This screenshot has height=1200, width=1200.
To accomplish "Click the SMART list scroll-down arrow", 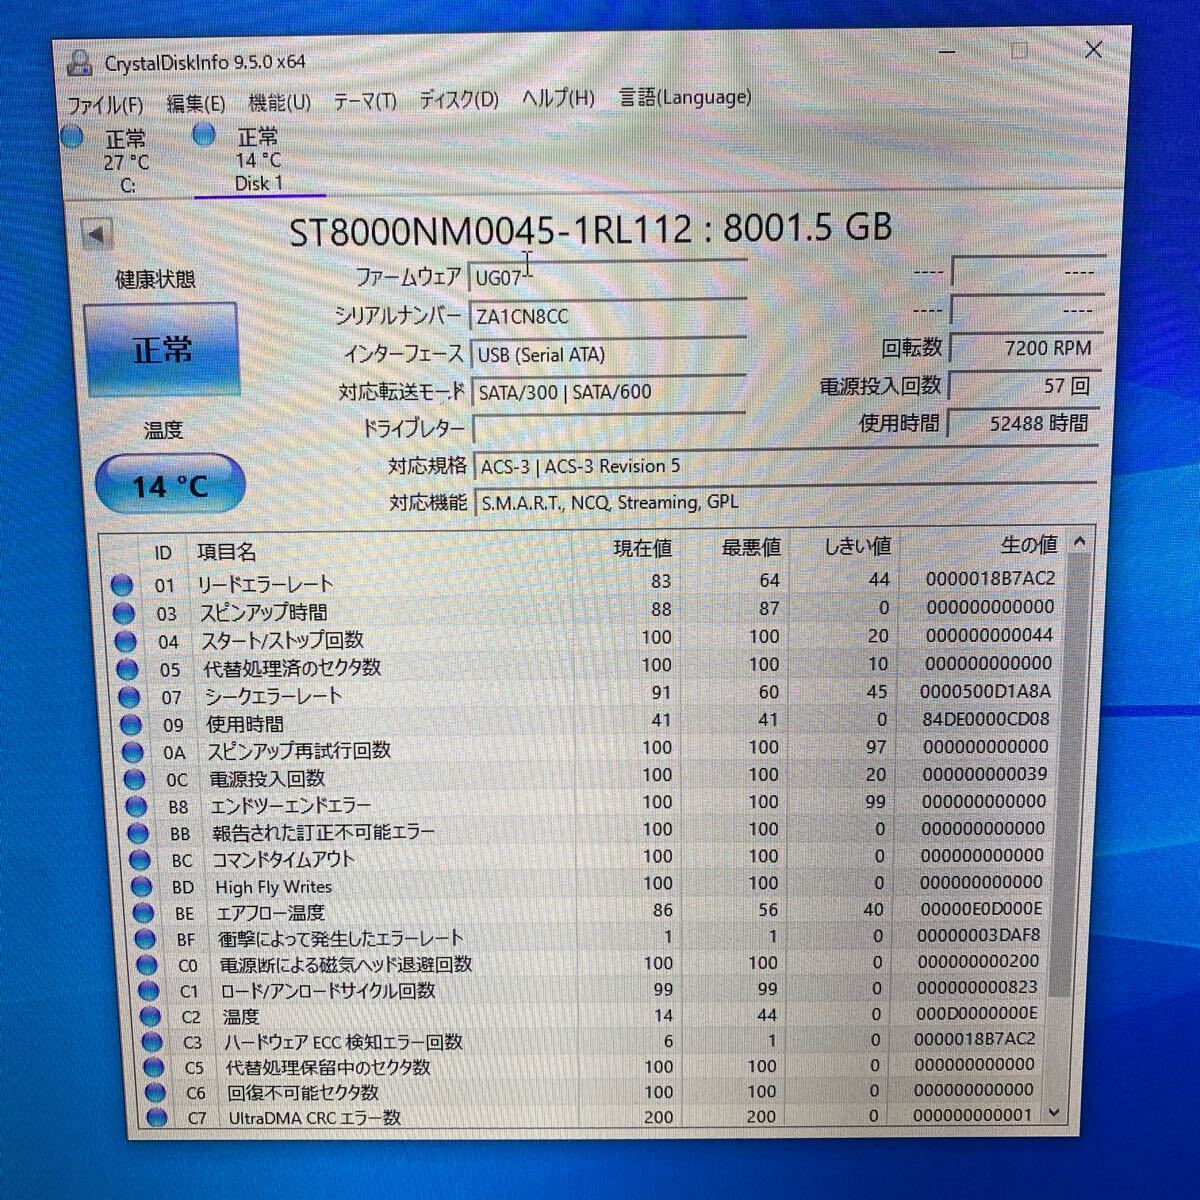I will pos(1054,1113).
